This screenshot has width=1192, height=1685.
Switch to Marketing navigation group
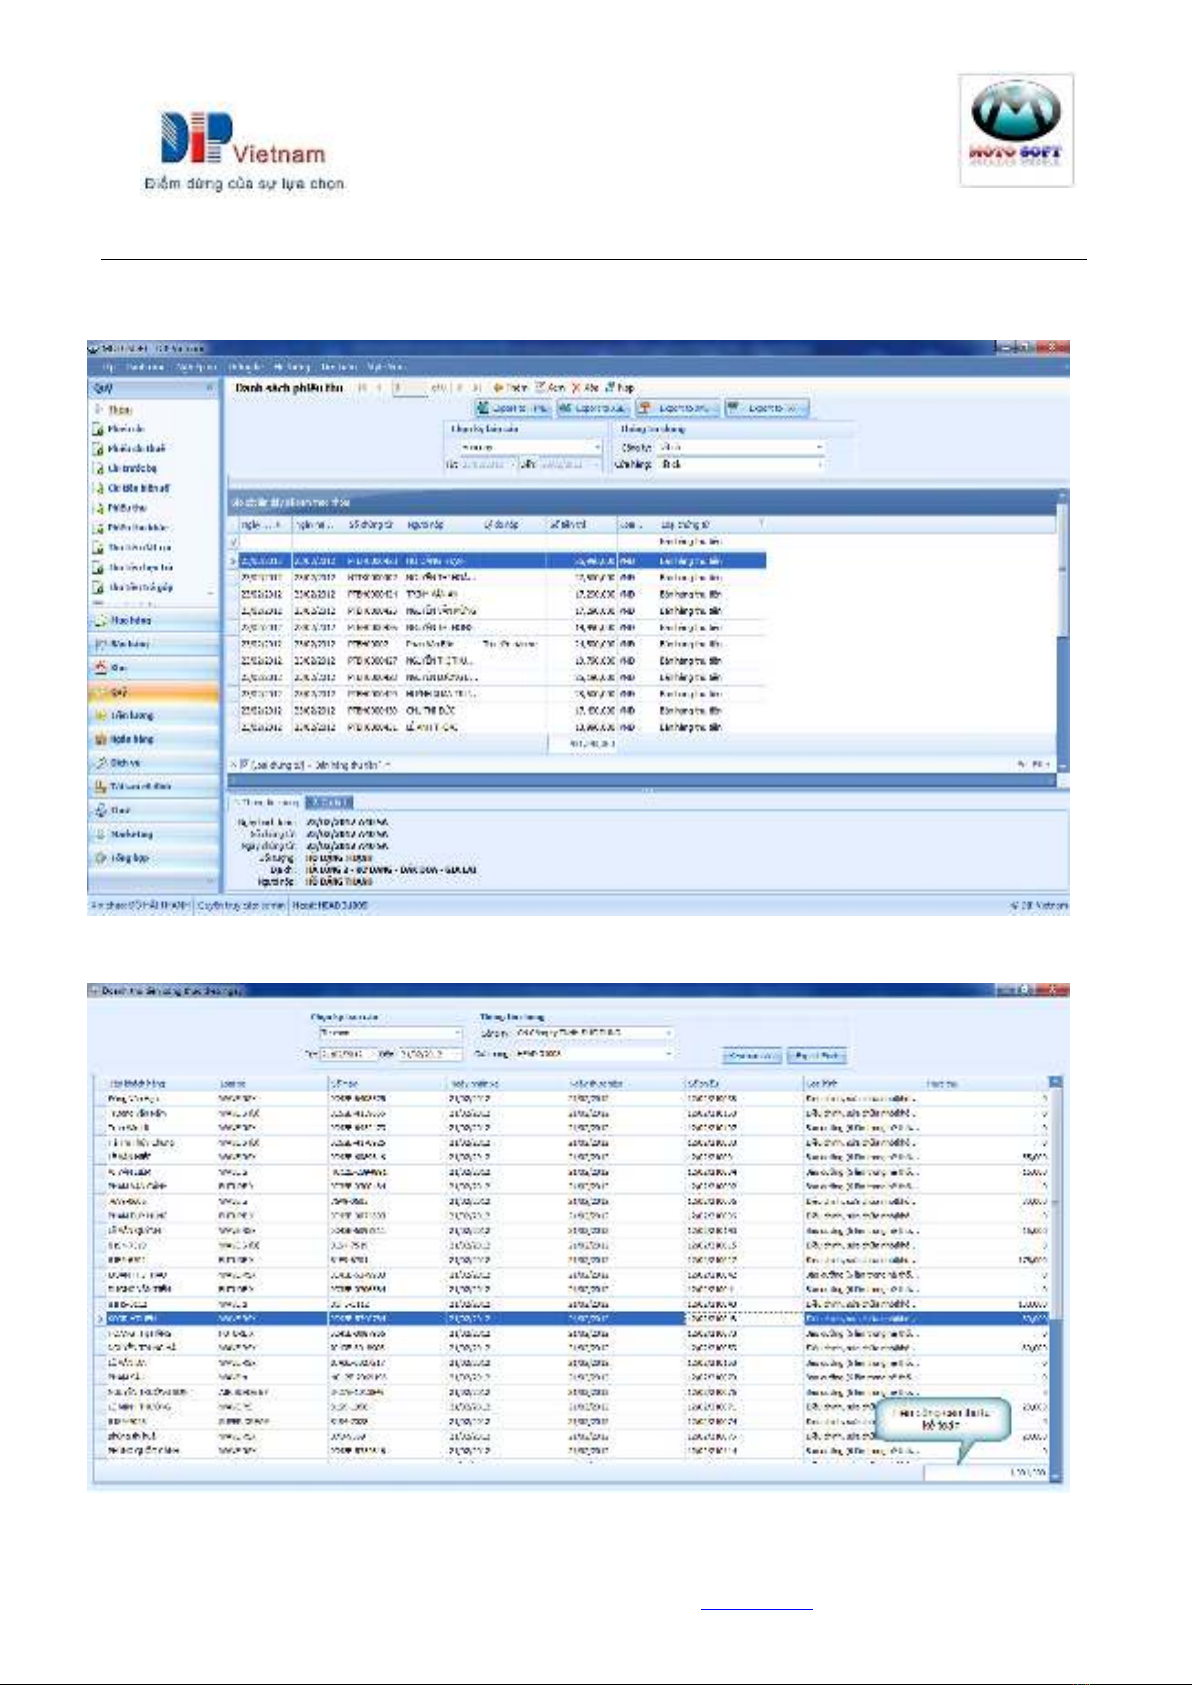153,835
